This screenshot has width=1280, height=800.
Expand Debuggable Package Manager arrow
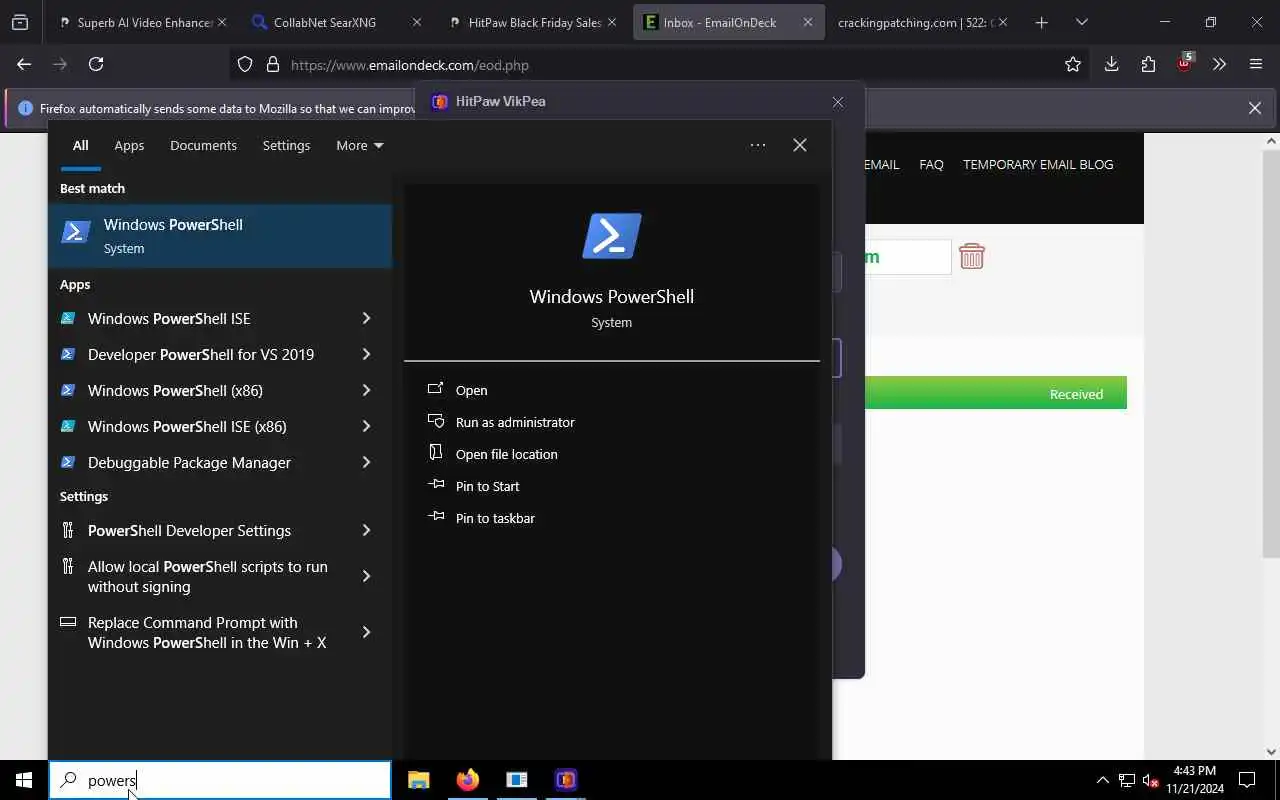pos(366,462)
